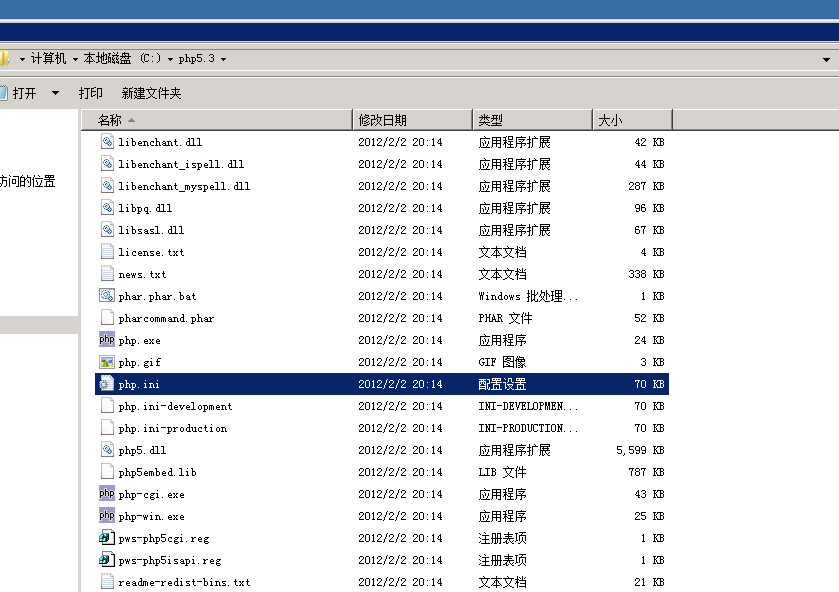Open php.exe by double-click… select the php.exe application icon
The width and height of the screenshot is (839, 592).
point(106,340)
